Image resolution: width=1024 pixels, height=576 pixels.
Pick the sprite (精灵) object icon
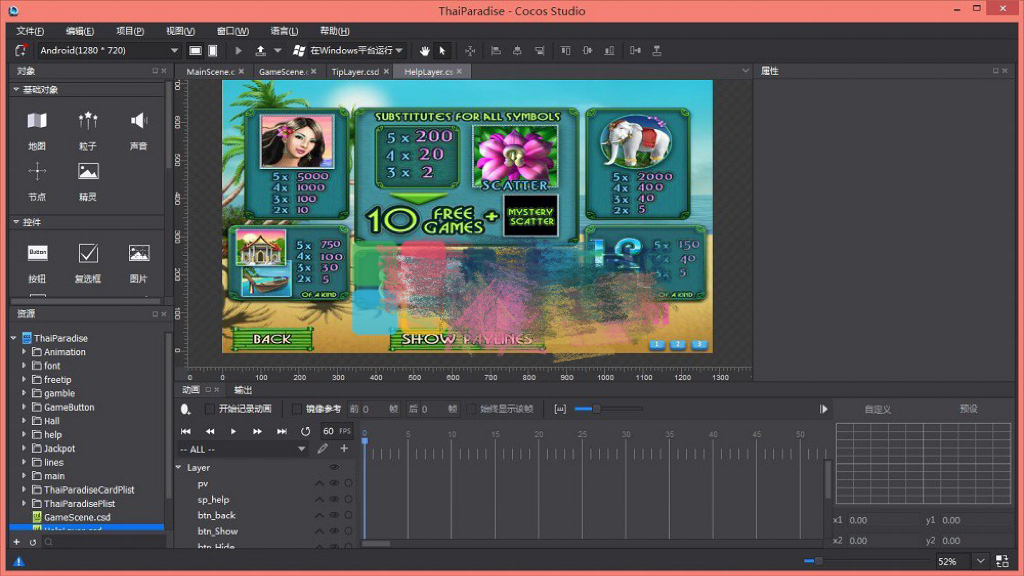[88, 172]
